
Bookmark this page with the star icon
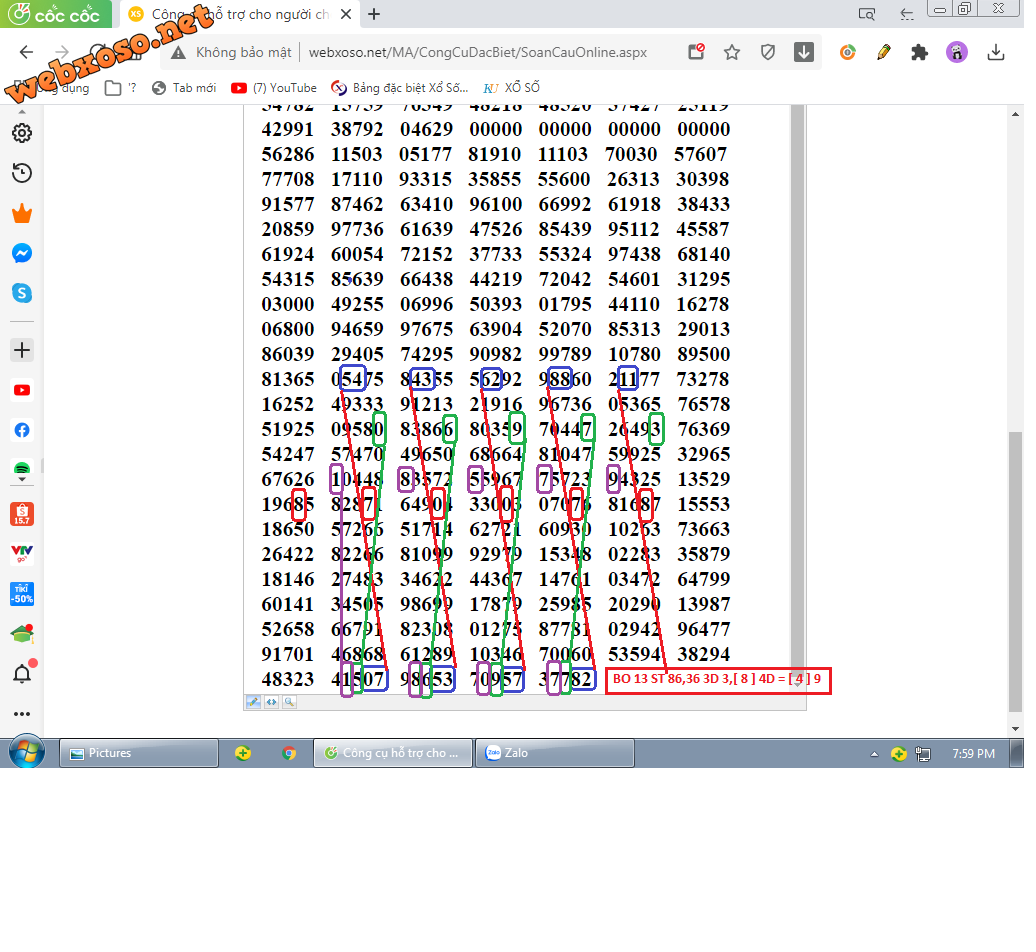[732, 53]
